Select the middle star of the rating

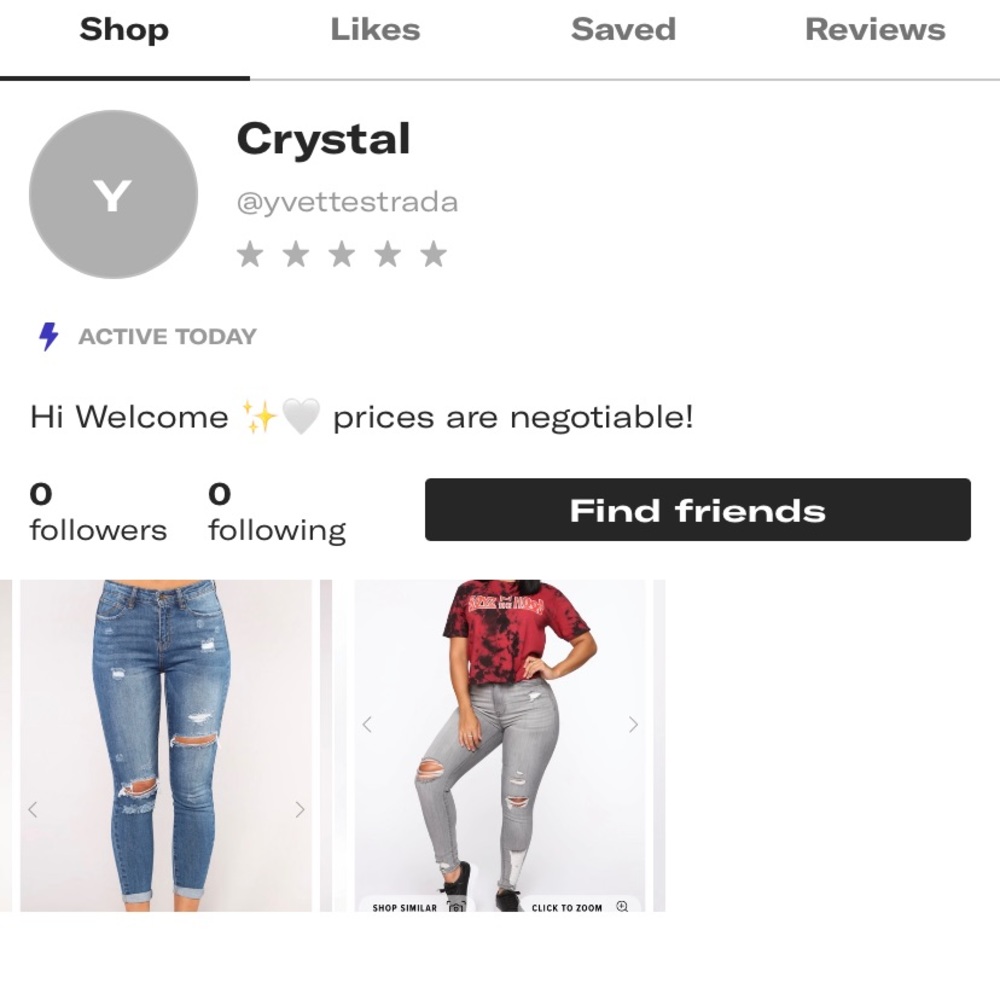pyautogui.click(x=341, y=254)
